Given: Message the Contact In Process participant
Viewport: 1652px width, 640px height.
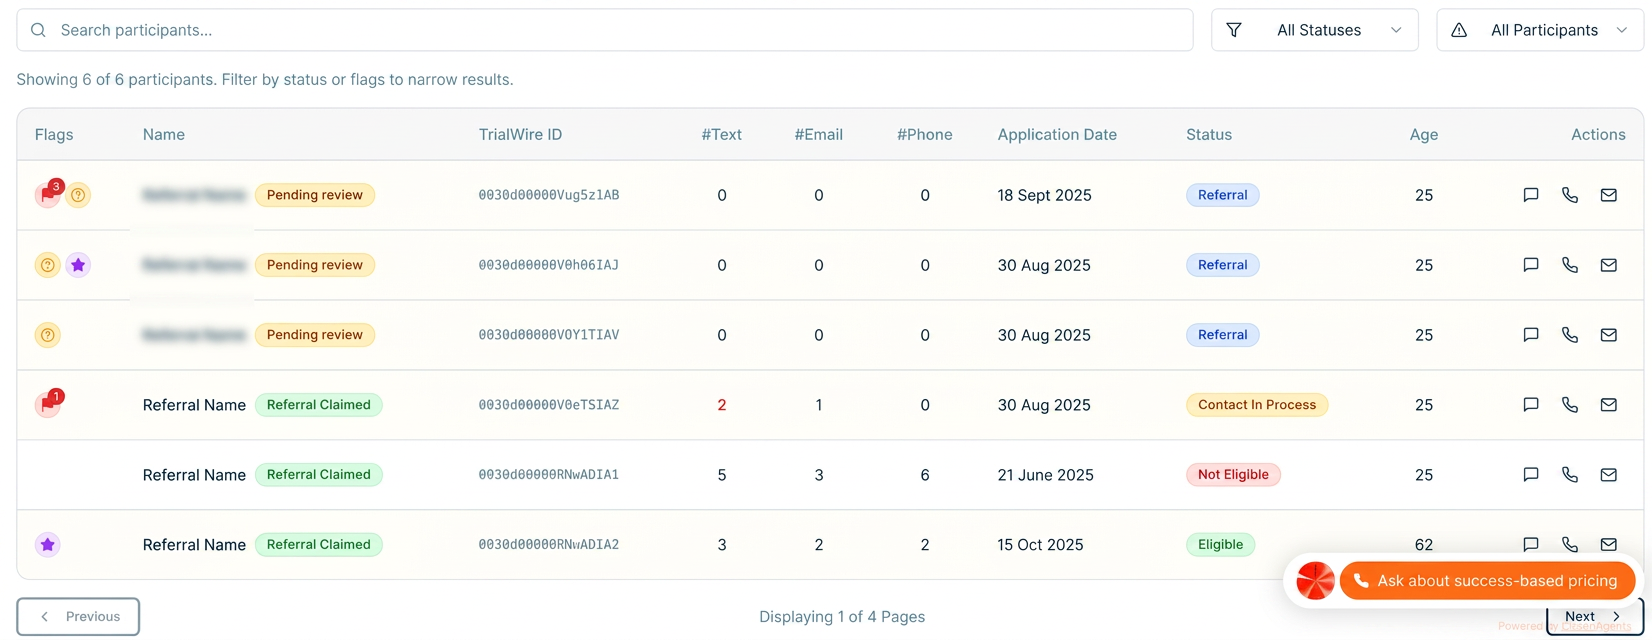Looking at the screenshot, I should pyautogui.click(x=1530, y=405).
